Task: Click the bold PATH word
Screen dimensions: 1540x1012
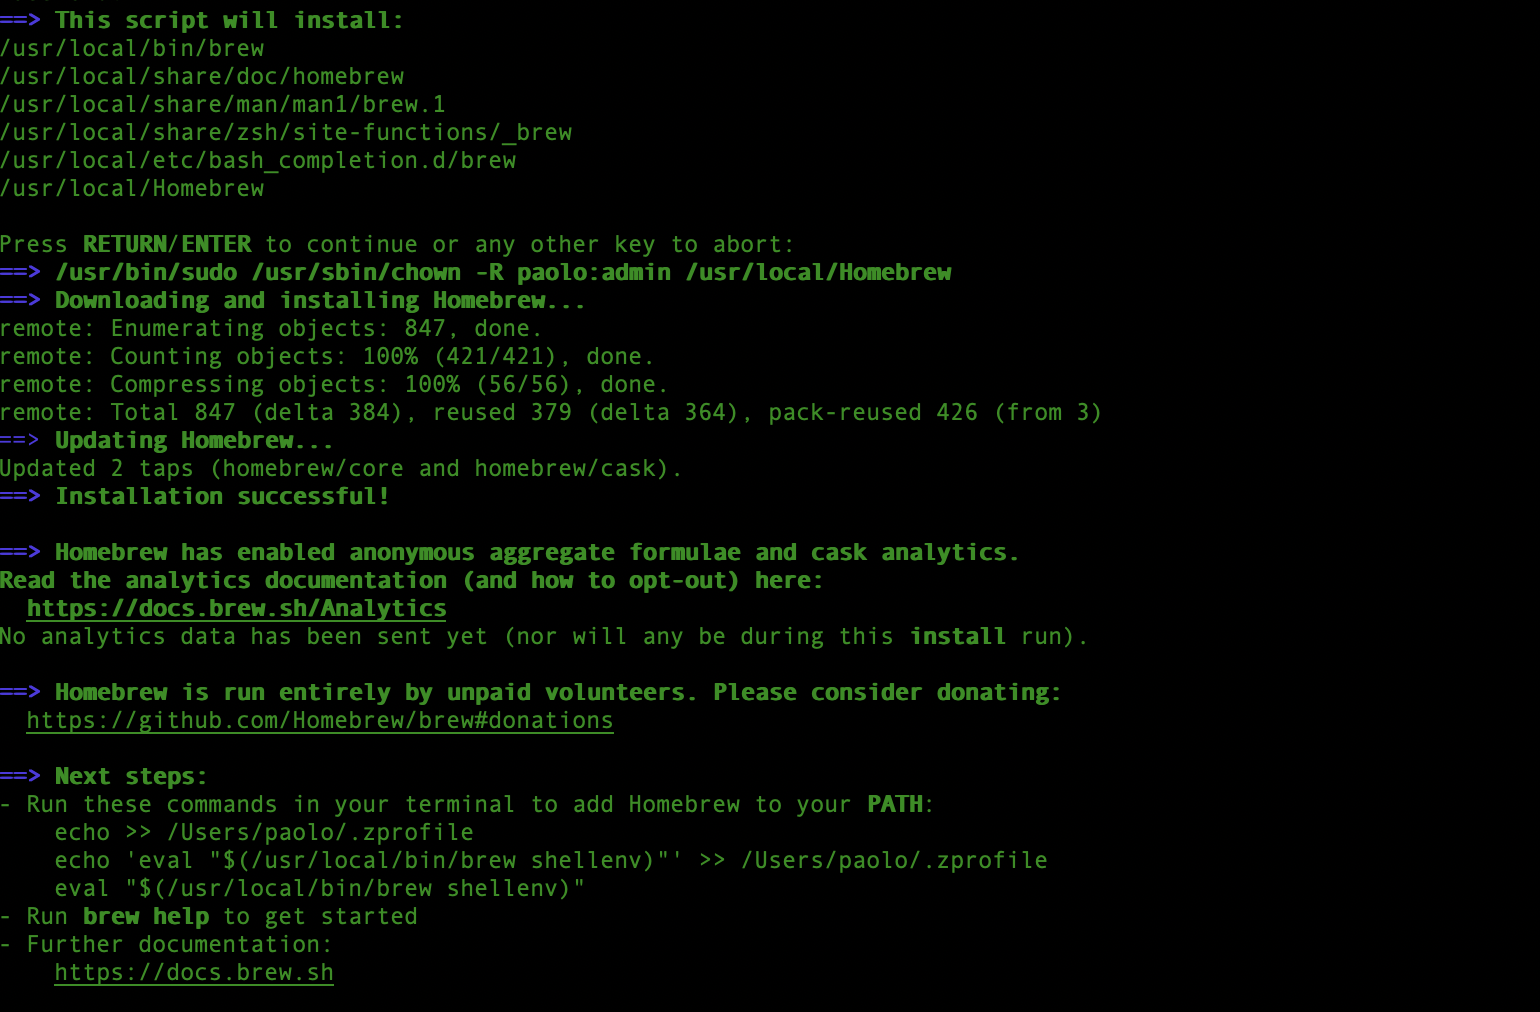Action: click(895, 804)
